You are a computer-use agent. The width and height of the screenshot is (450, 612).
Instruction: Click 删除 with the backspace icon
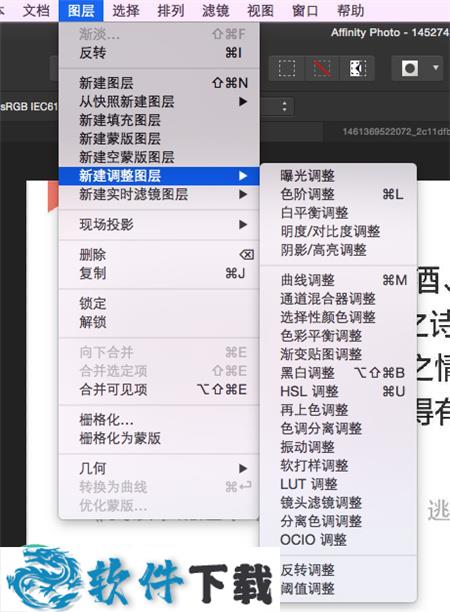tap(159, 255)
